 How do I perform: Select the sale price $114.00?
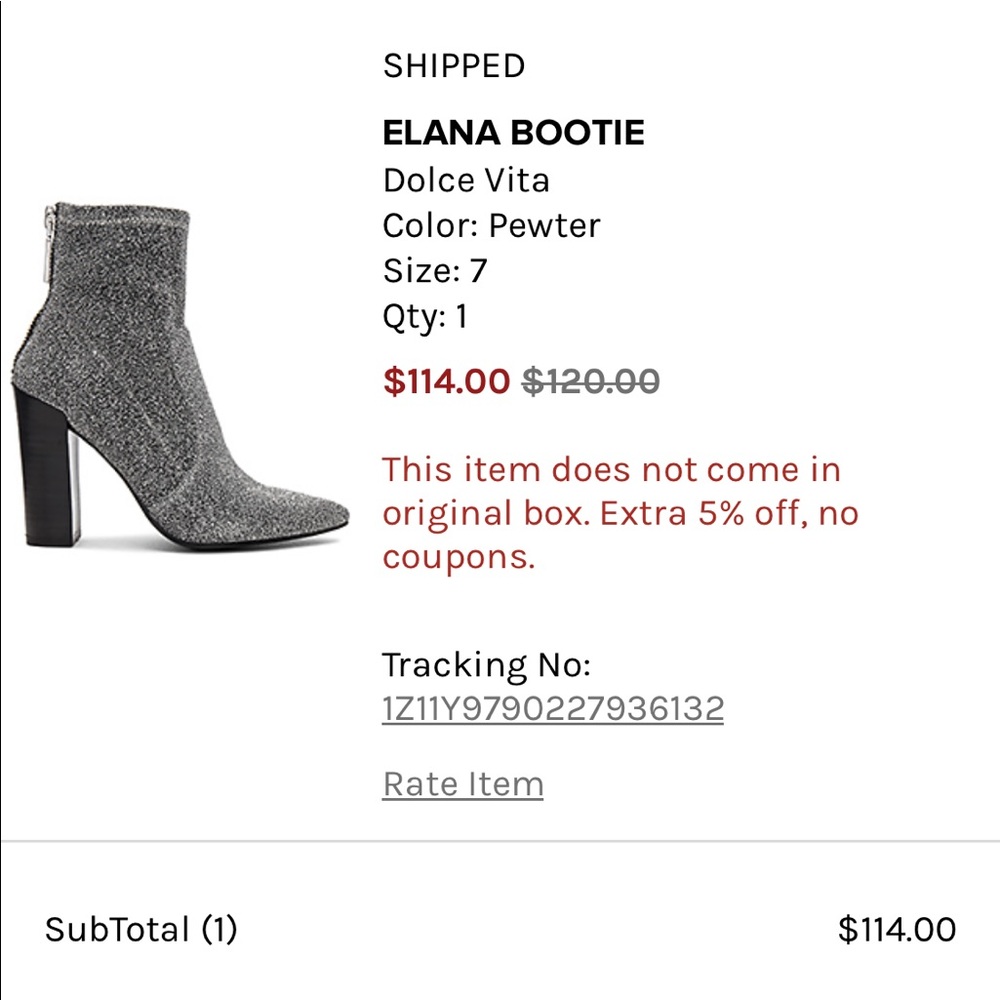(x=444, y=381)
